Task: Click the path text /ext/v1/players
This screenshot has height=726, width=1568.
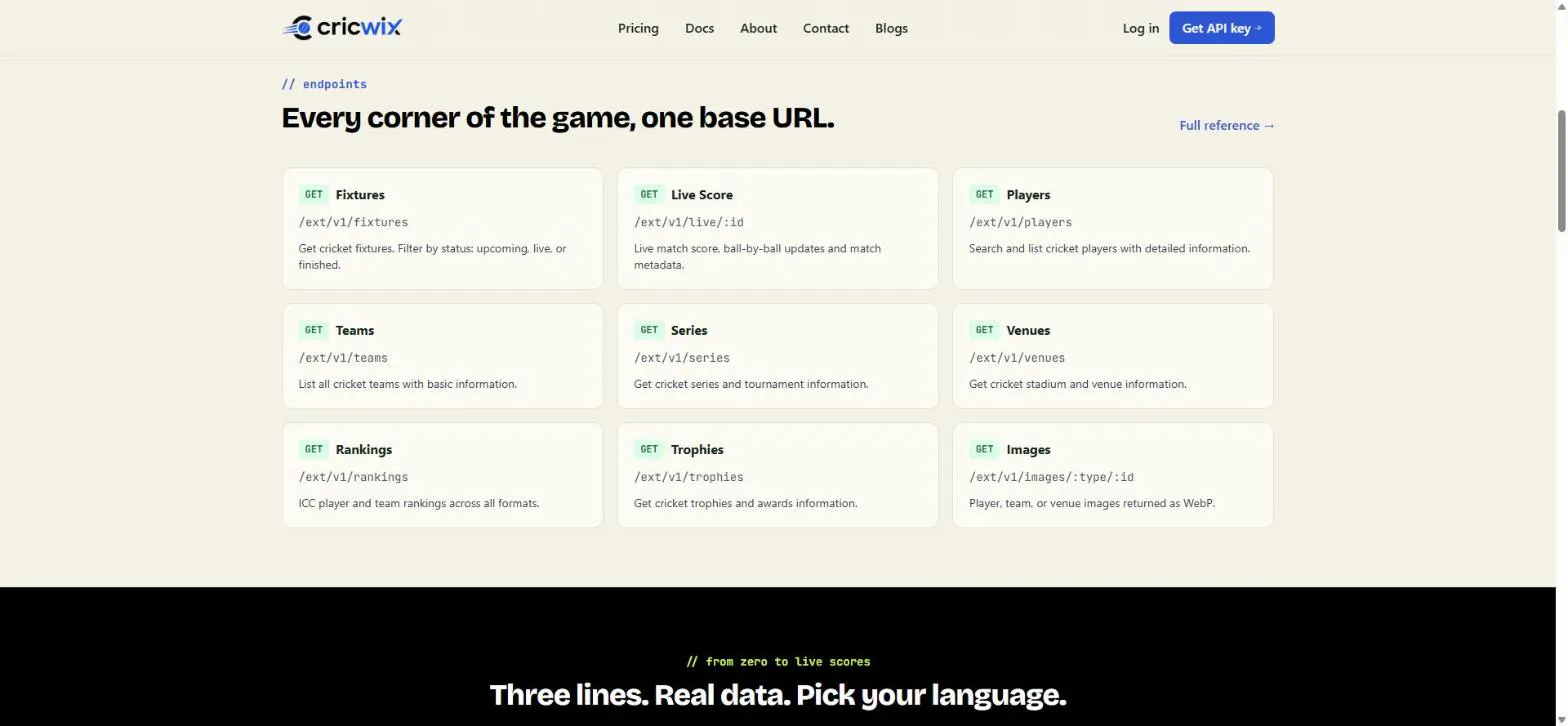Action: pyautogui.click(x=1020, y=222)
